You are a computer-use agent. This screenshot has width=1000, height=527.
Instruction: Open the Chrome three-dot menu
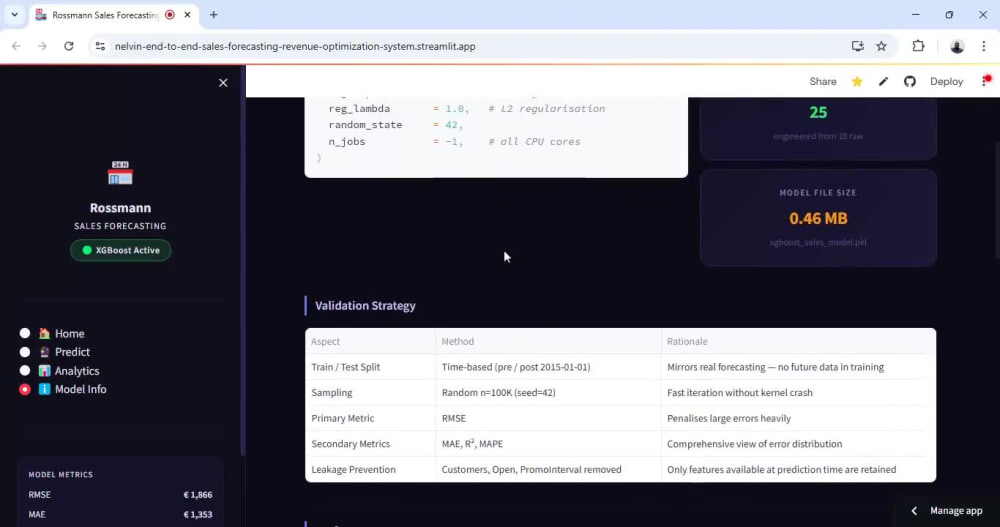(983, 46)
